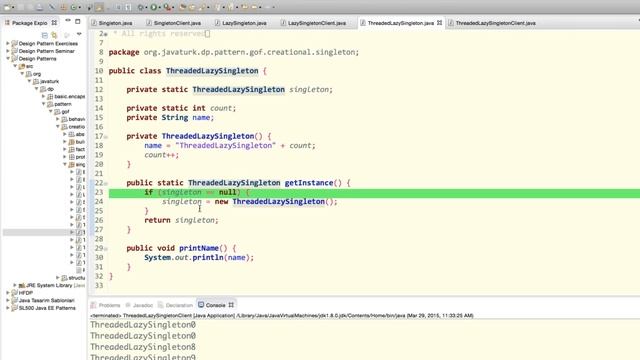Viewport: 640px width, 360px height.
Task: Open the Problems view tab
Action: [106, 305]
